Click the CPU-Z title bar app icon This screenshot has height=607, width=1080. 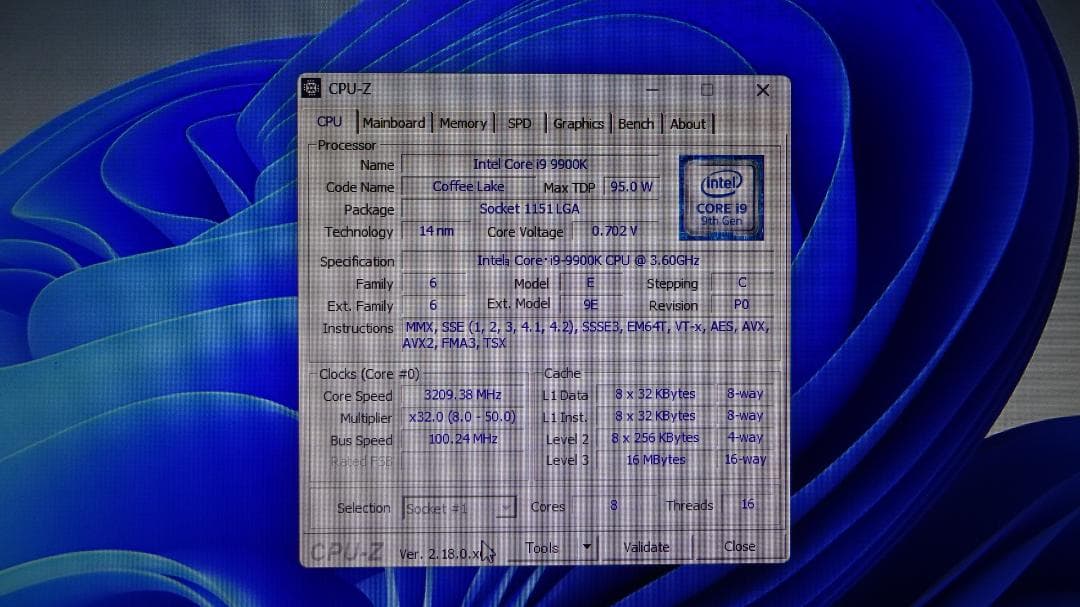[311, 88]
